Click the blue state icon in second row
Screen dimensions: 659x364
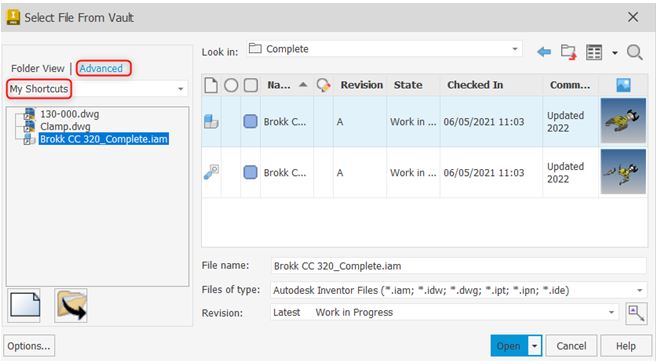250,172
